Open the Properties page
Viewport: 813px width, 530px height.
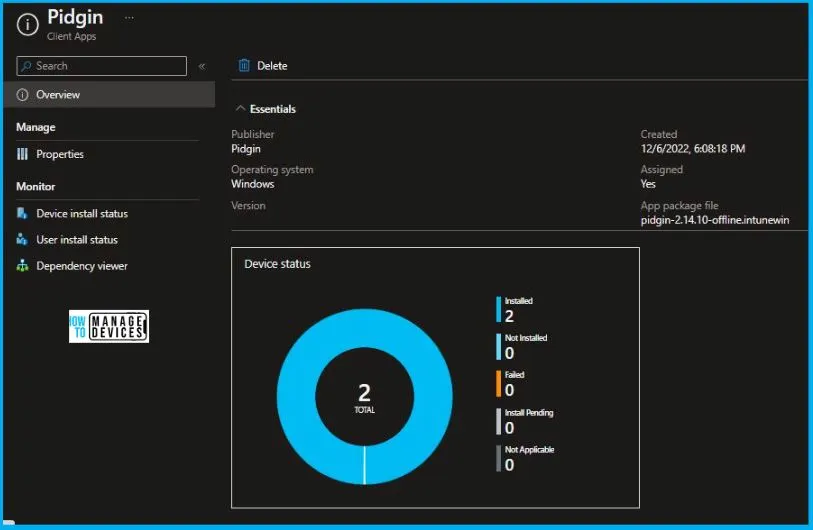click(60, 154)
